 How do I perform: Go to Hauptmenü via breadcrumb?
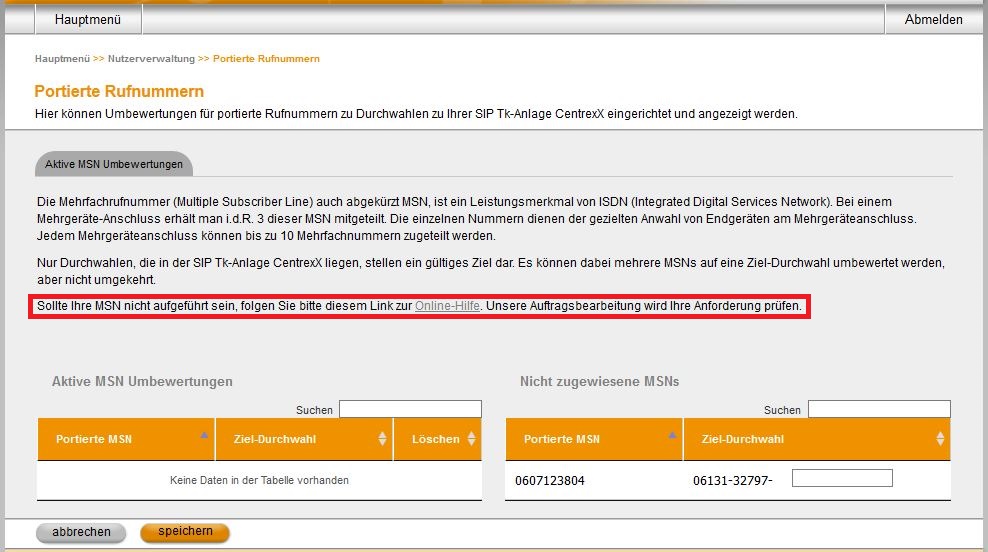click(62, 59)
